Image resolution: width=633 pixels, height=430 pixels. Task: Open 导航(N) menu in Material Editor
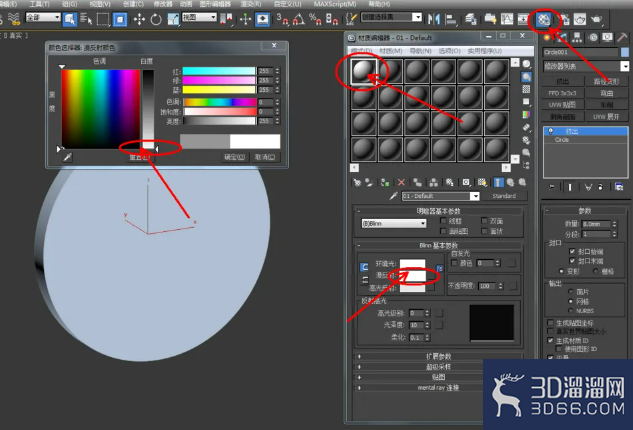pos(420,51)
